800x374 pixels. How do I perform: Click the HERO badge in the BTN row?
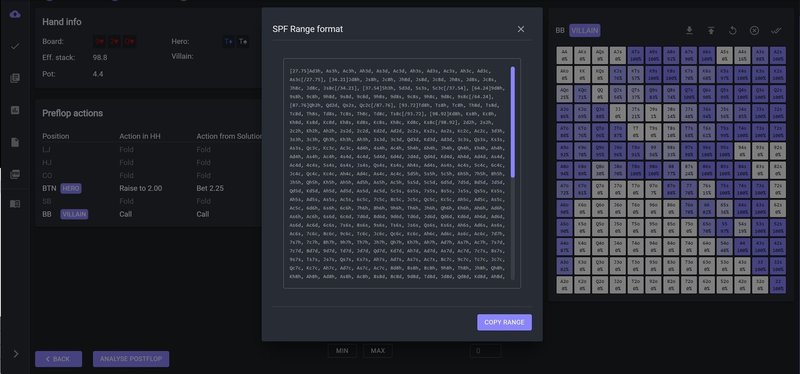point(71,188)
